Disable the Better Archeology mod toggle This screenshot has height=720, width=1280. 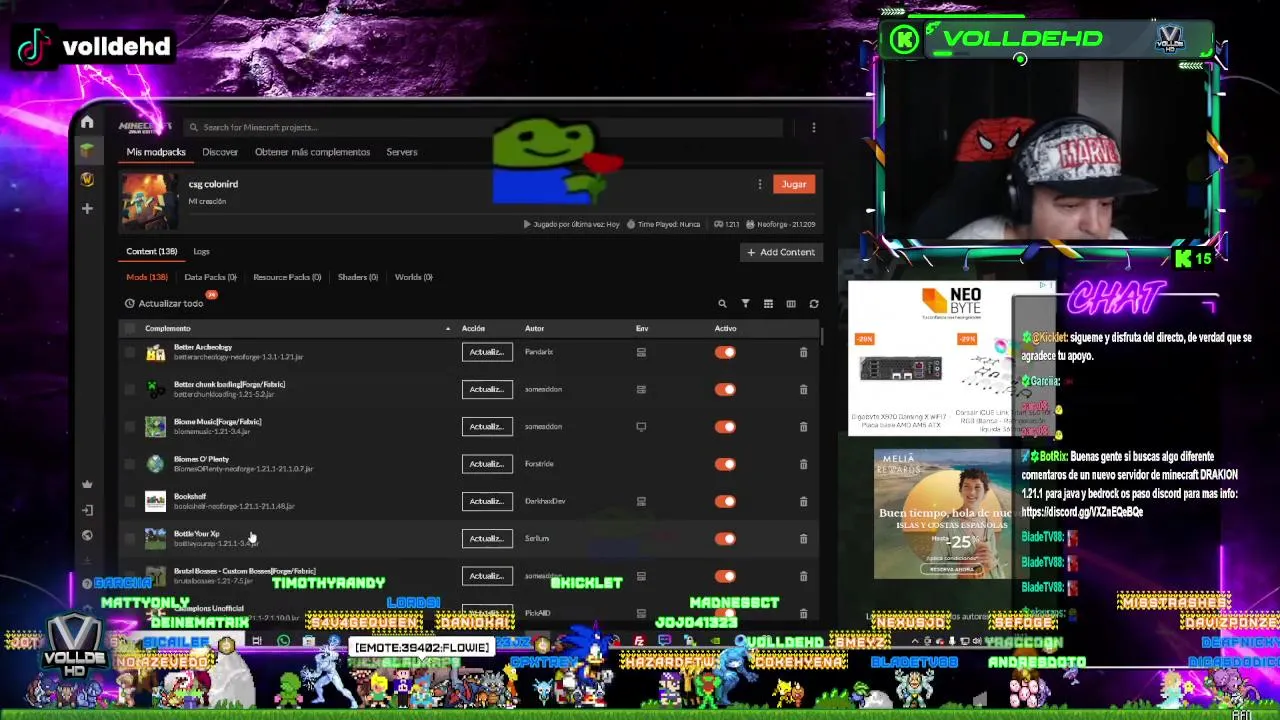[725, 352]
